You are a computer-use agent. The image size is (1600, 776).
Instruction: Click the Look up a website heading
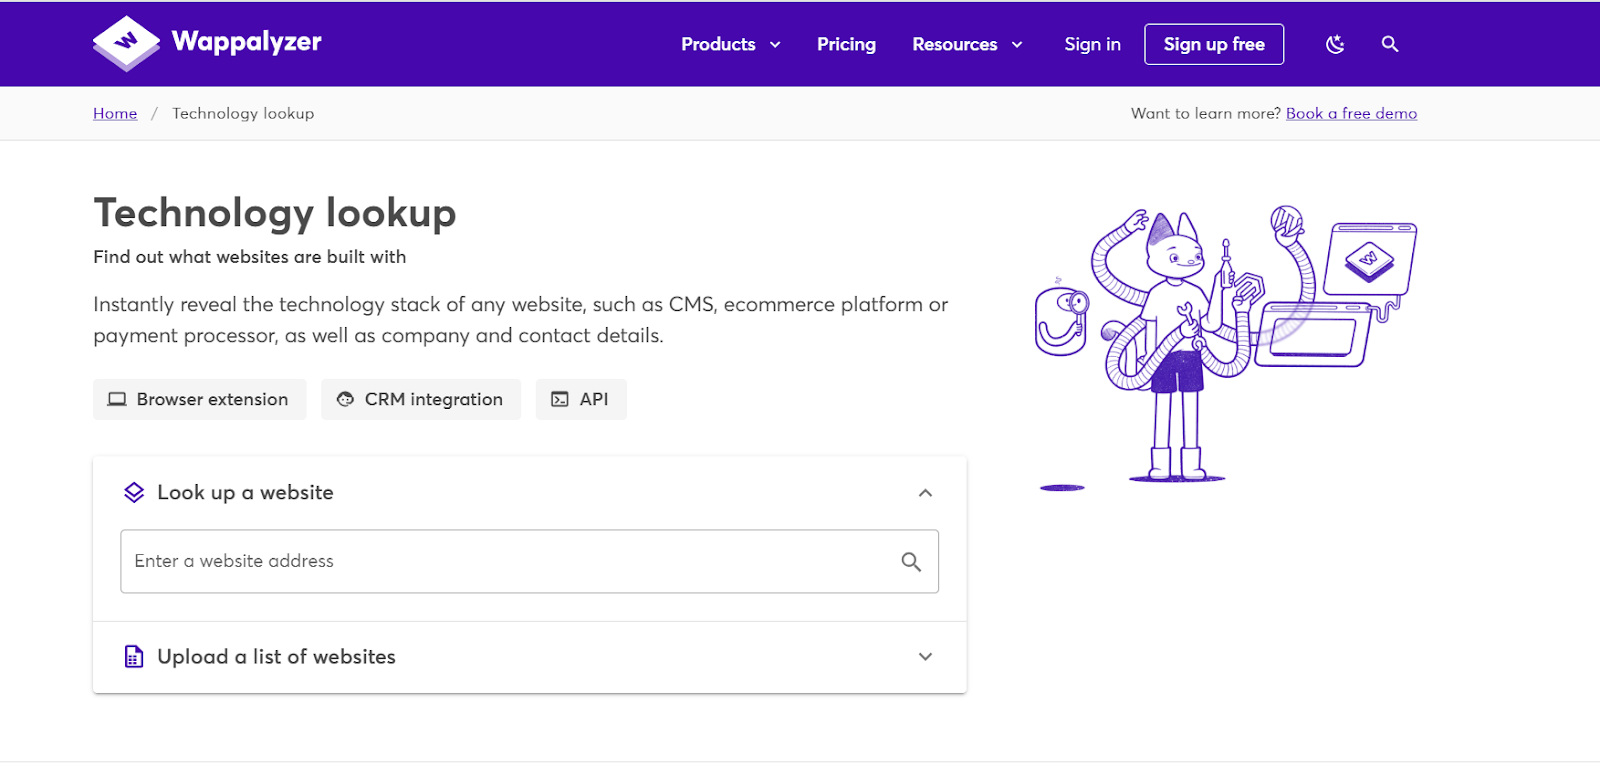245,492
